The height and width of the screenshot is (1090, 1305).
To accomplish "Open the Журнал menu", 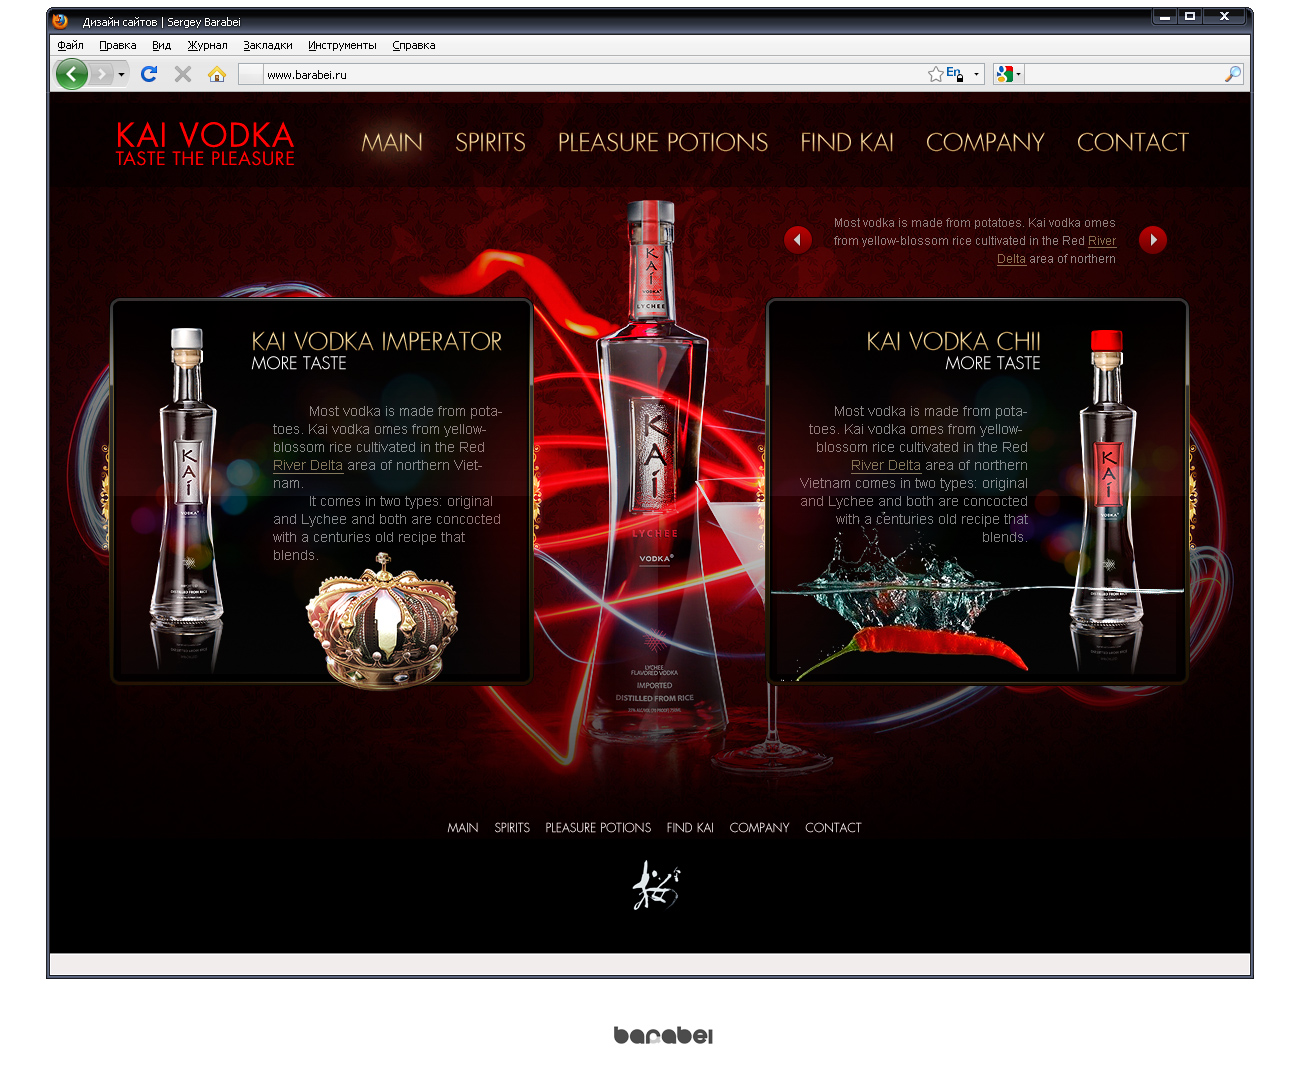I will pyautogui.click(x=208, y=45).
